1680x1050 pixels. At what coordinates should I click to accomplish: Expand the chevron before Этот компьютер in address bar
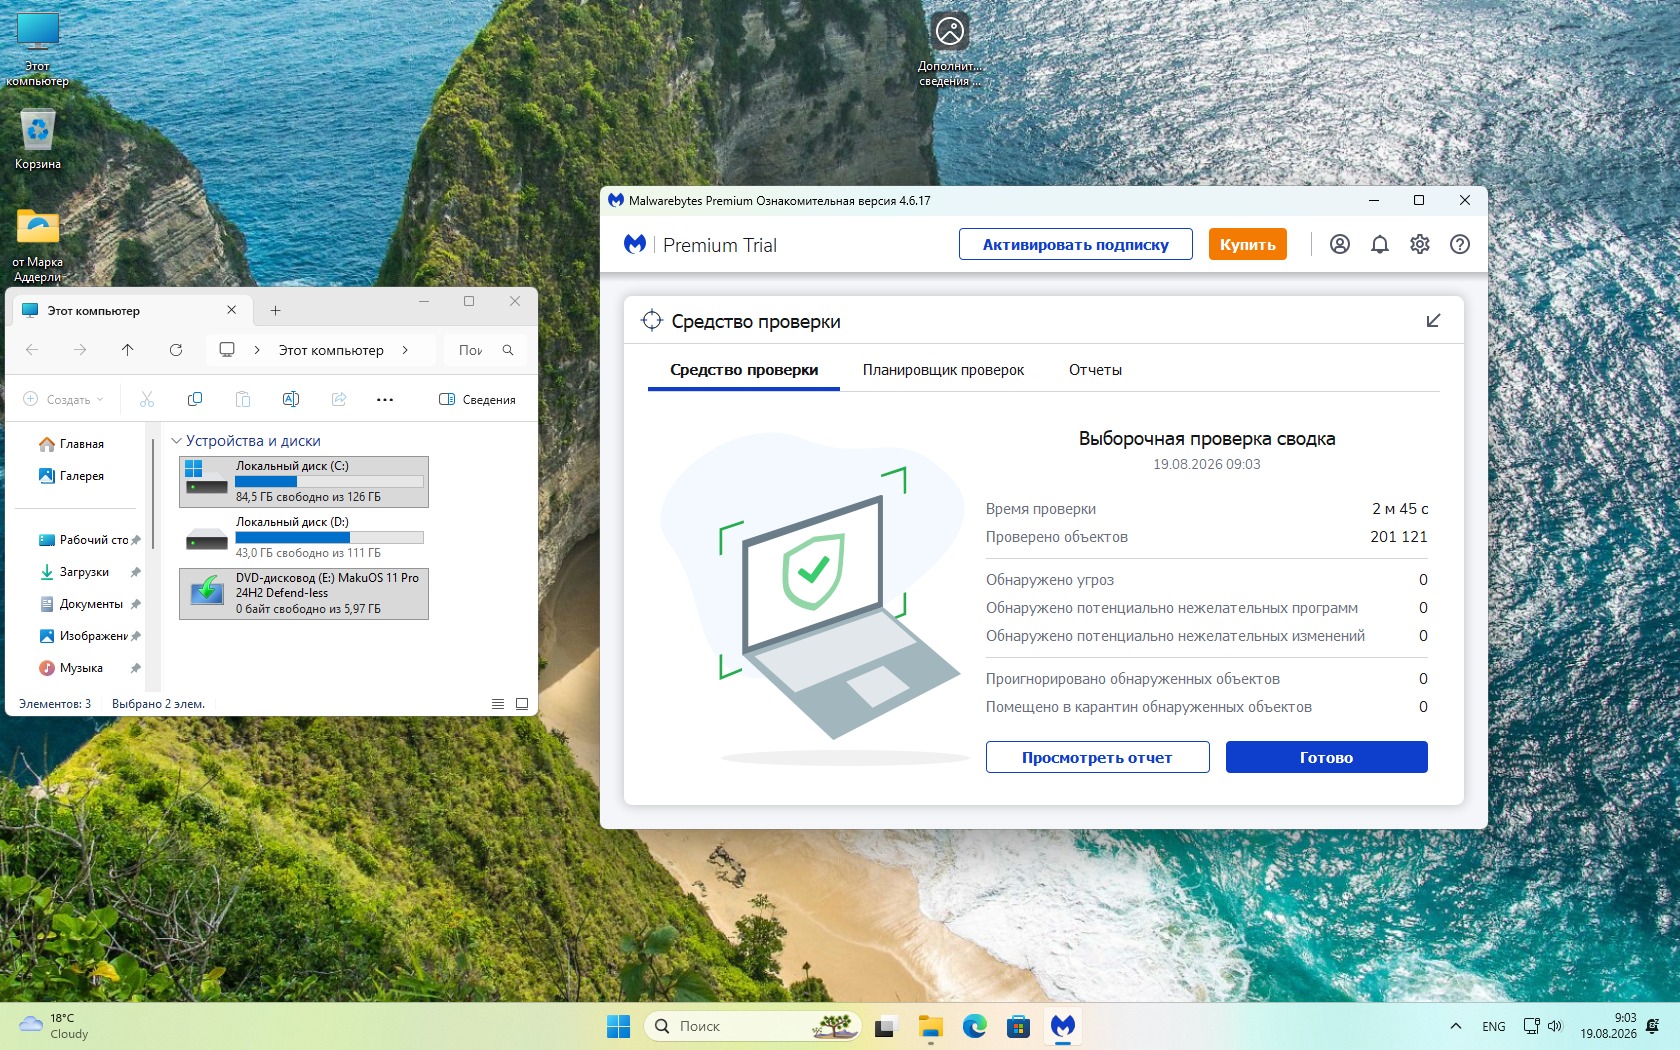coord(257,350)
